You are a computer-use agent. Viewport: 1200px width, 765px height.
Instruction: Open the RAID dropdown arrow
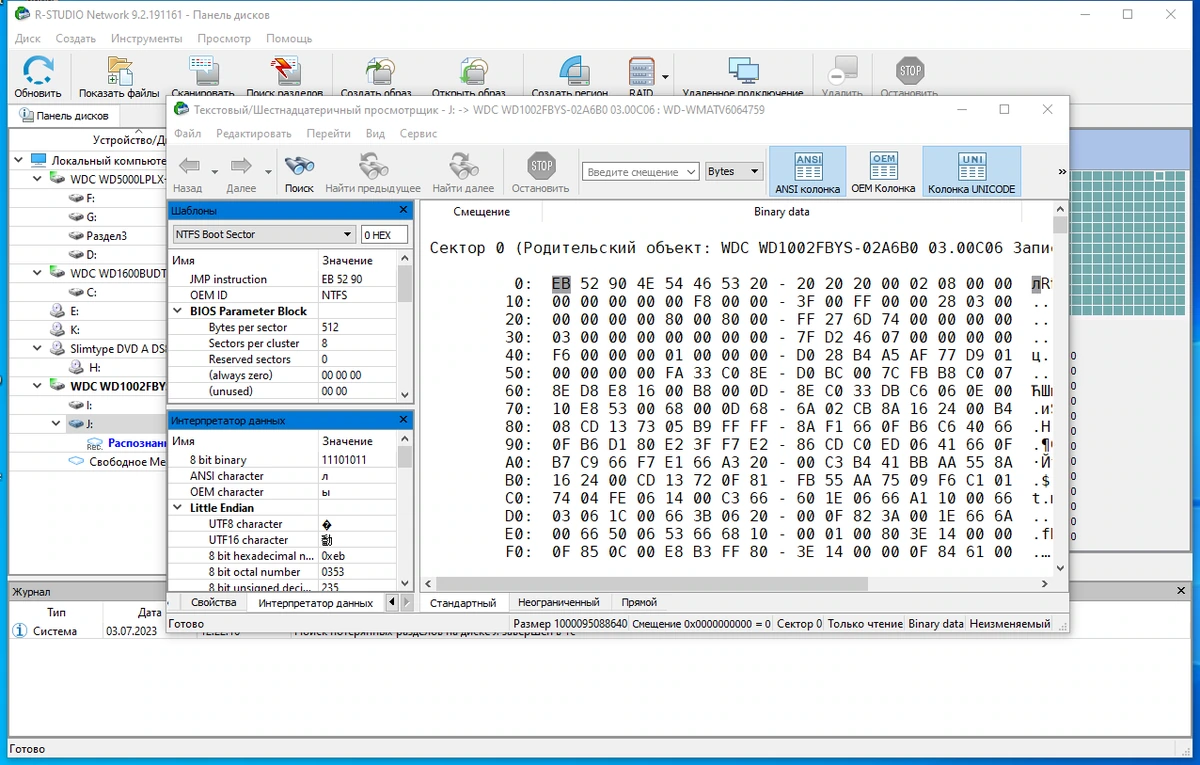tap(666, 76)
